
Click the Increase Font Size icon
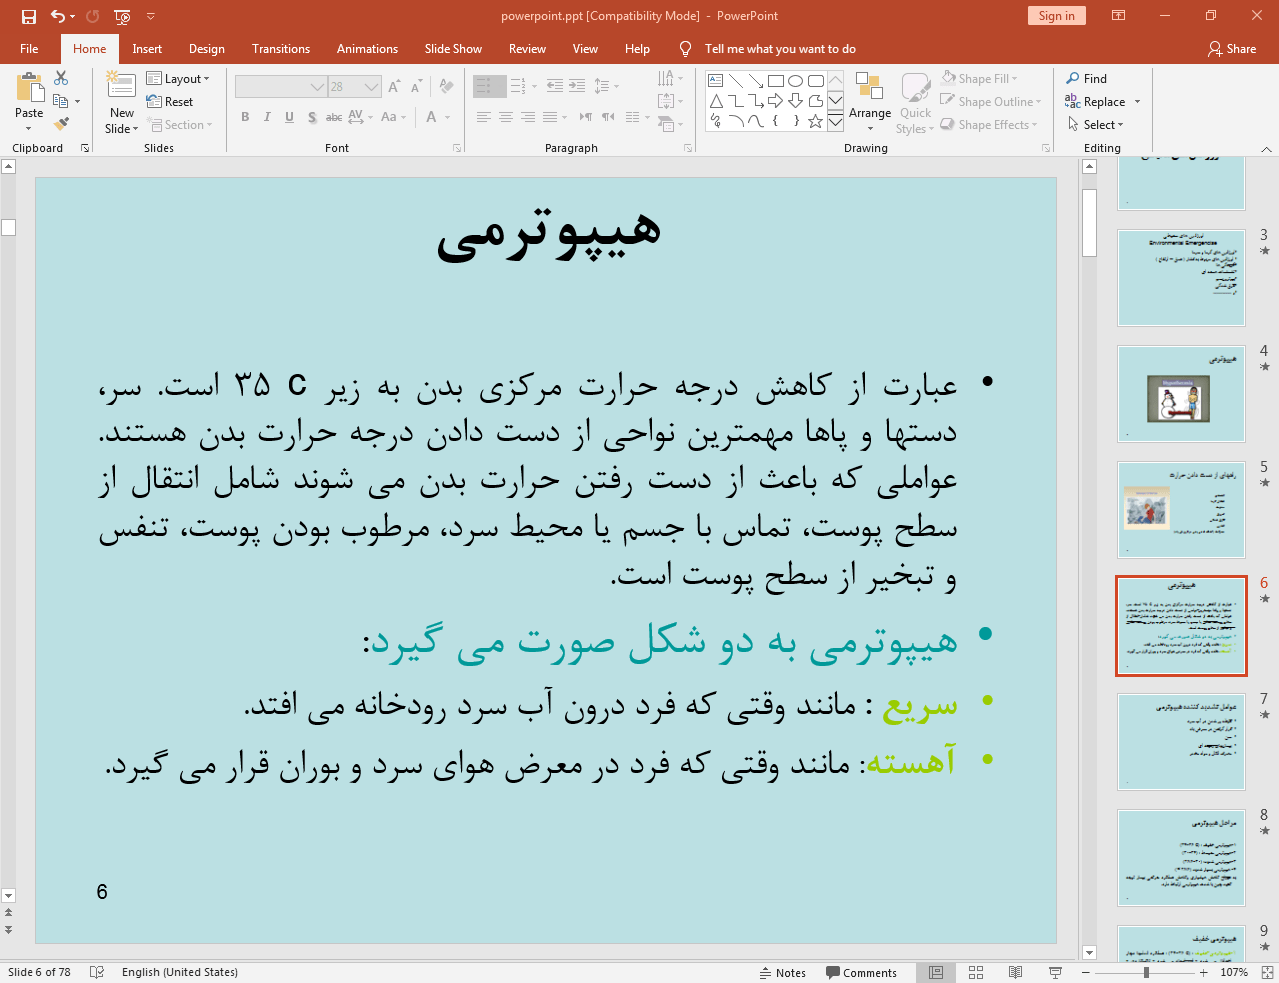tap(394, 86)
